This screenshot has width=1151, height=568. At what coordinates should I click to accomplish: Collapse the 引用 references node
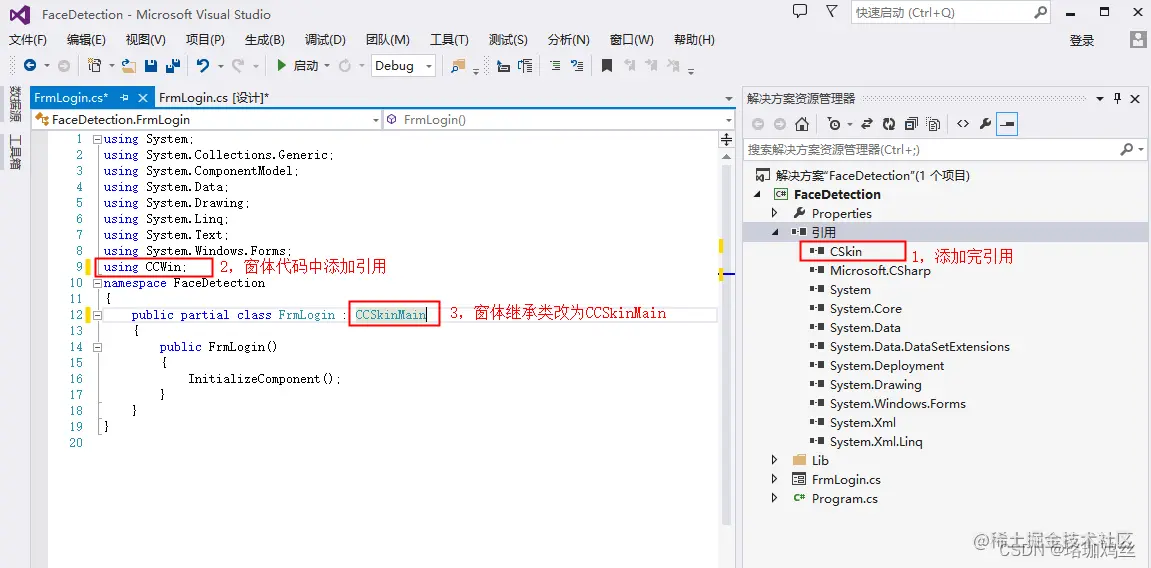point(774,232)
